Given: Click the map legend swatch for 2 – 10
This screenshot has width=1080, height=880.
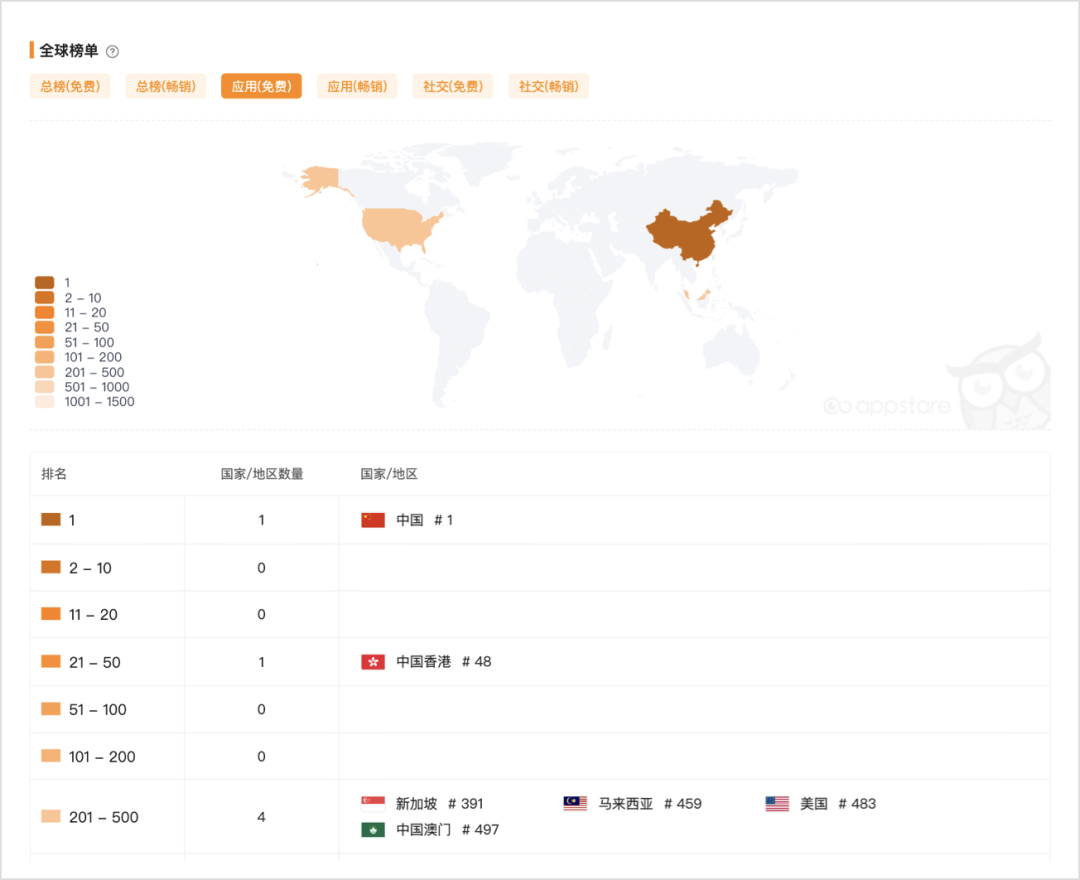Looking at the screenshot, I should (45, 297).
